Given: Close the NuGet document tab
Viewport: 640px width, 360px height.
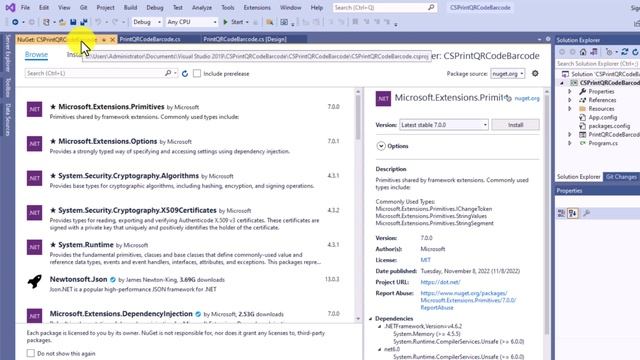Looking at the screenshot, I should pyautogui.click(x=113, y=40).
